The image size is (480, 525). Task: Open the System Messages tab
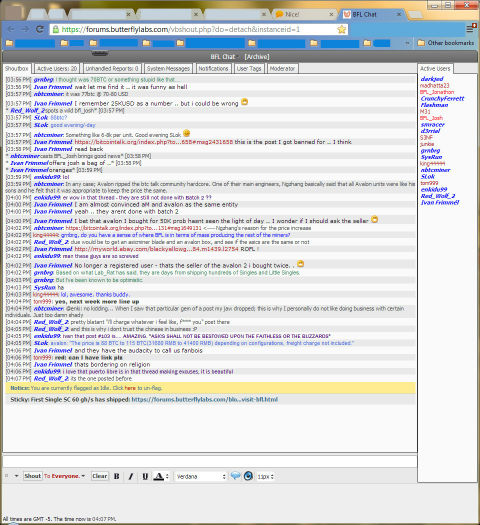click(168, 69)
